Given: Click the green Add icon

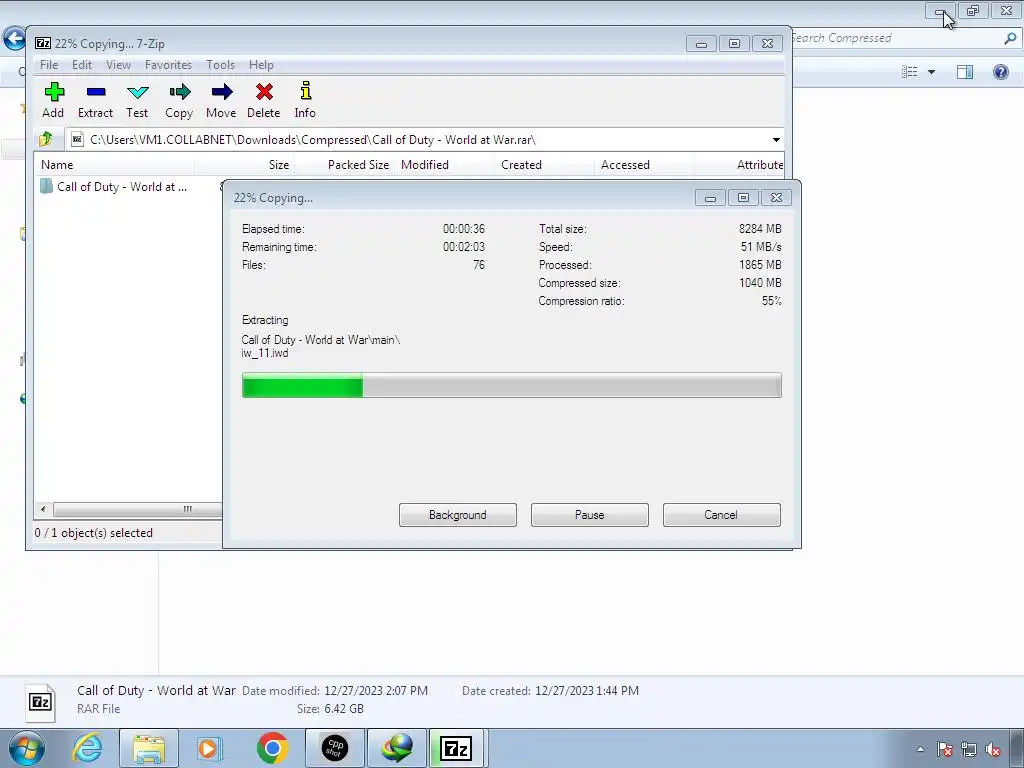Looking at the screenshot, I should tap(54, 92).
